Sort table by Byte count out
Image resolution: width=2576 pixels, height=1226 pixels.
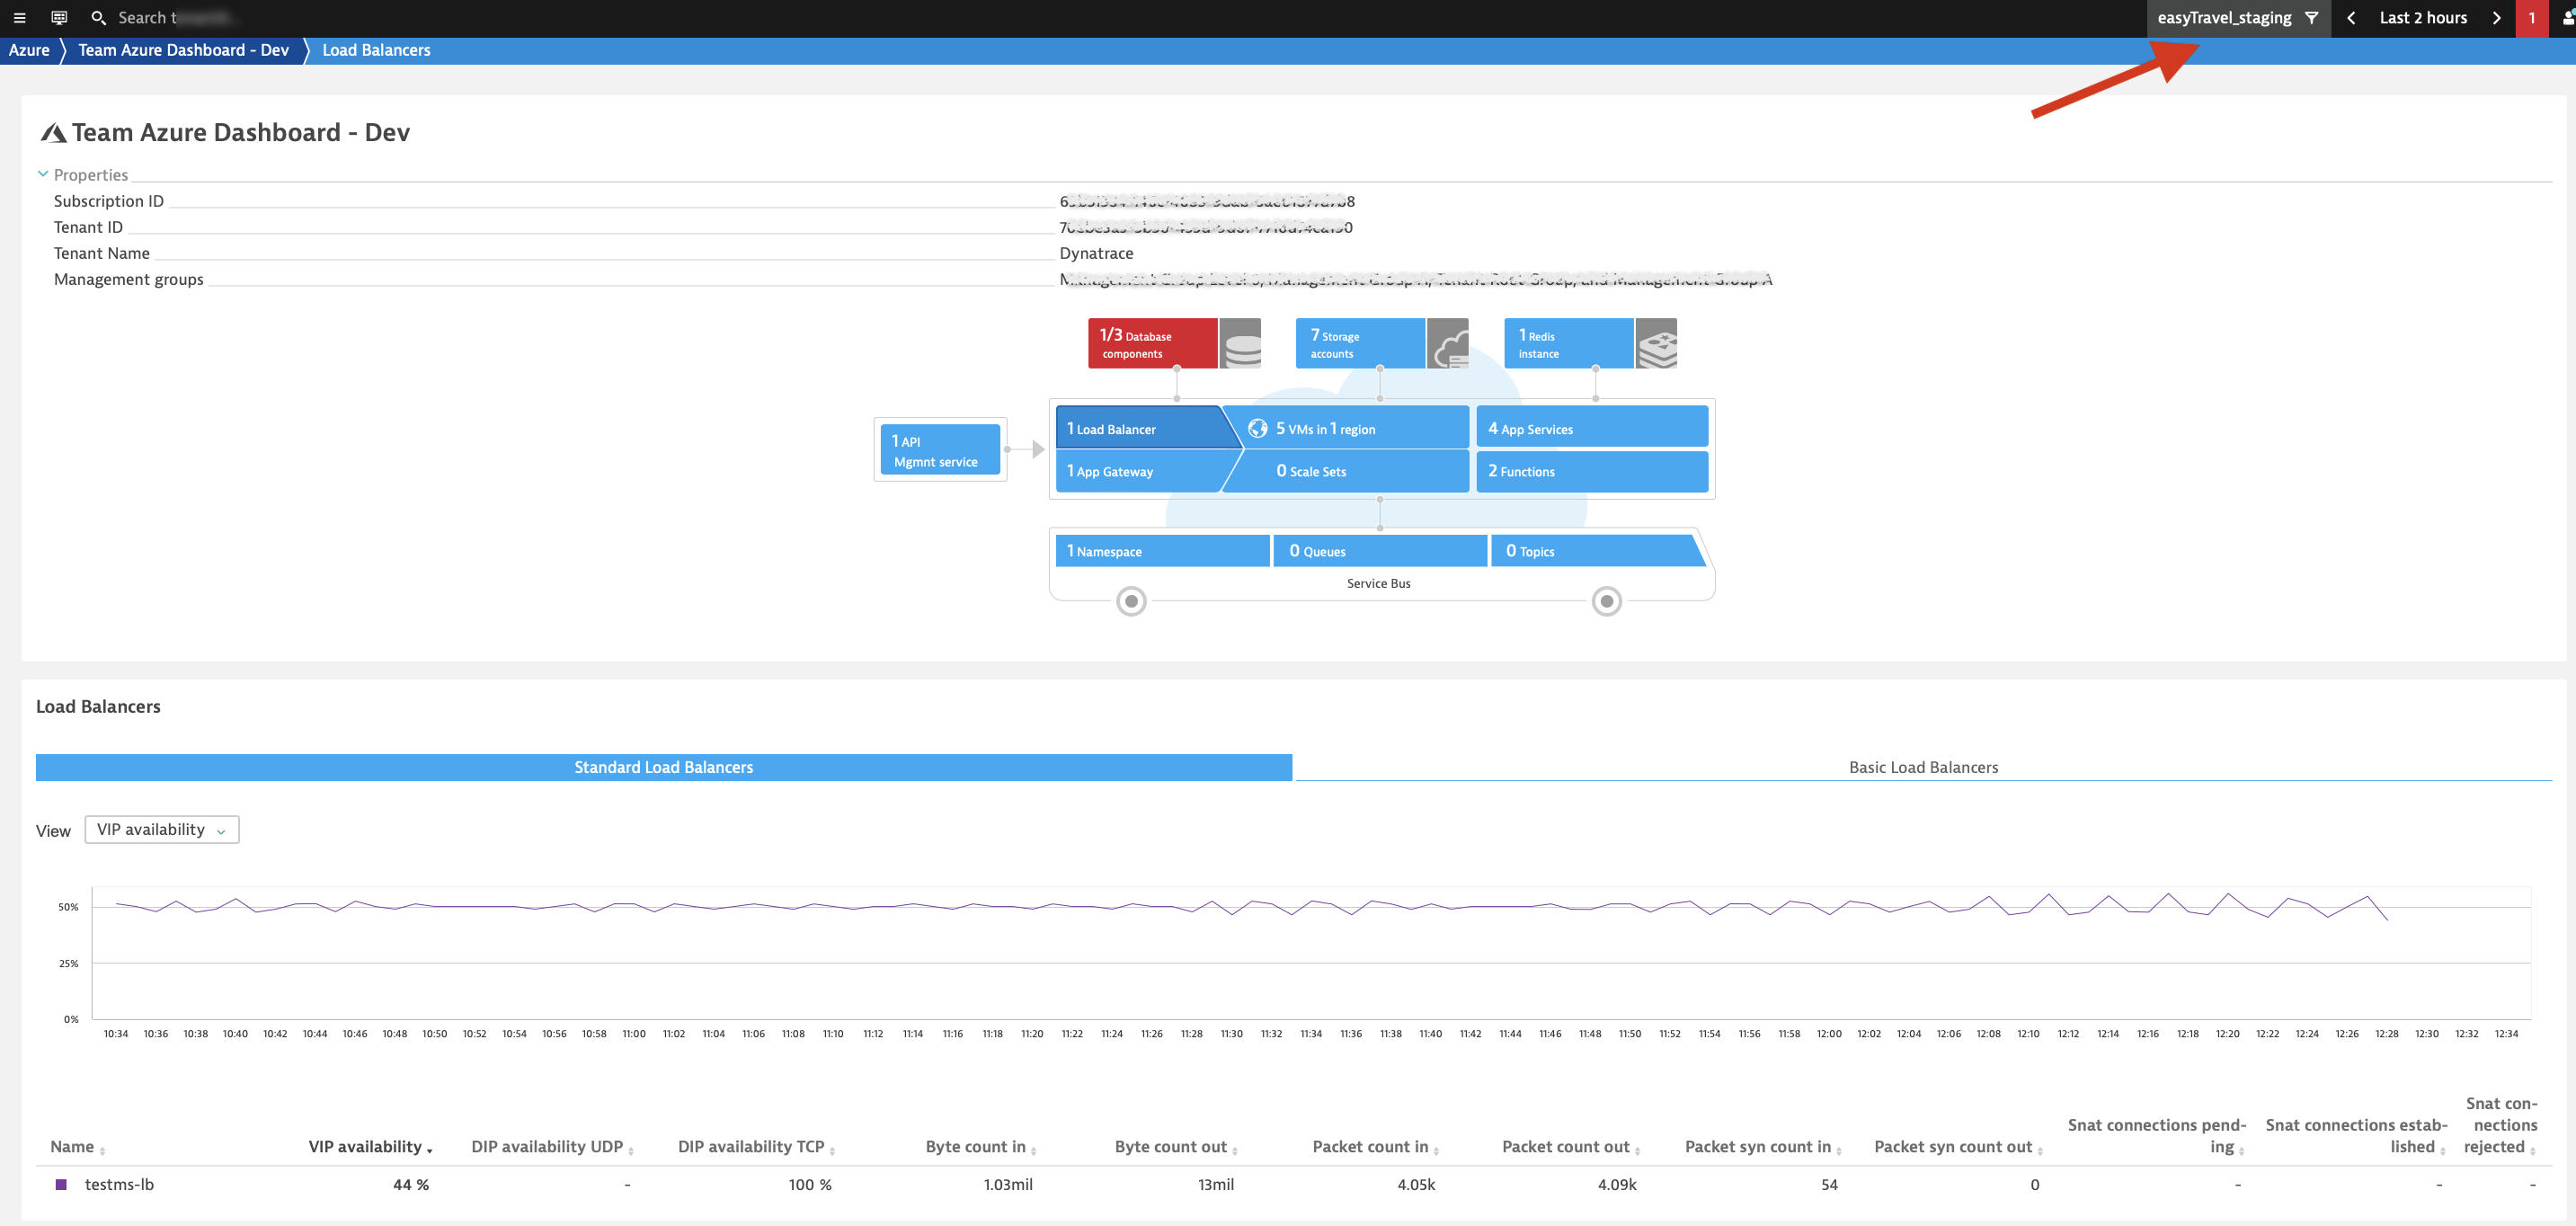tap(1176, 1146)
